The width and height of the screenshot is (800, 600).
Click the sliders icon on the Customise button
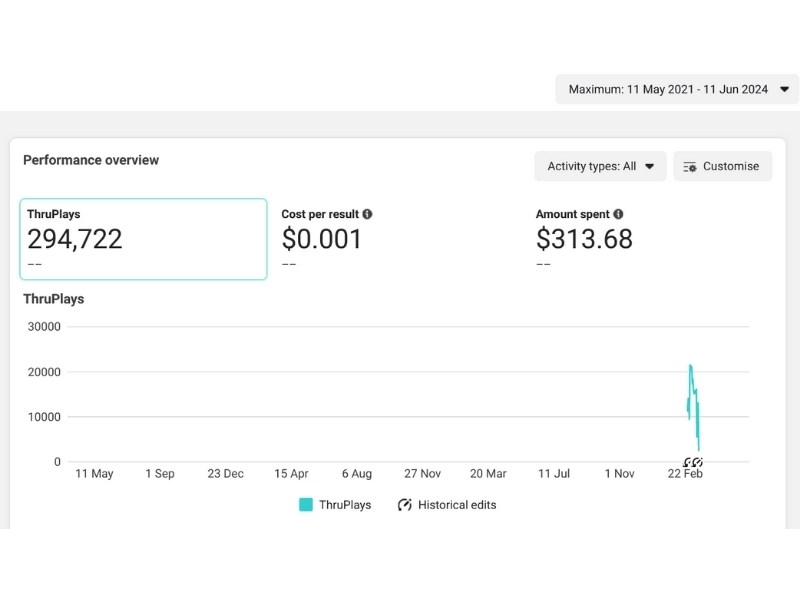[x=690, y=167]
